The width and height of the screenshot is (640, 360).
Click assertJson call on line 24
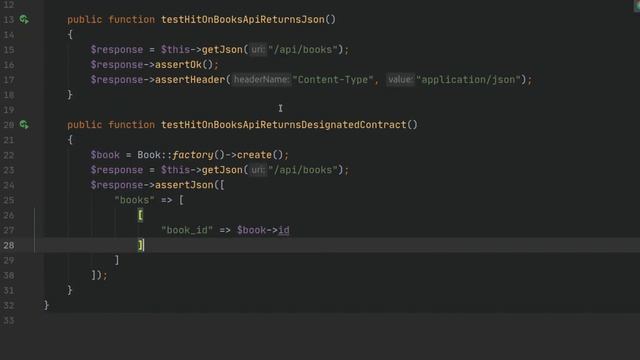(x=184, y=185)
